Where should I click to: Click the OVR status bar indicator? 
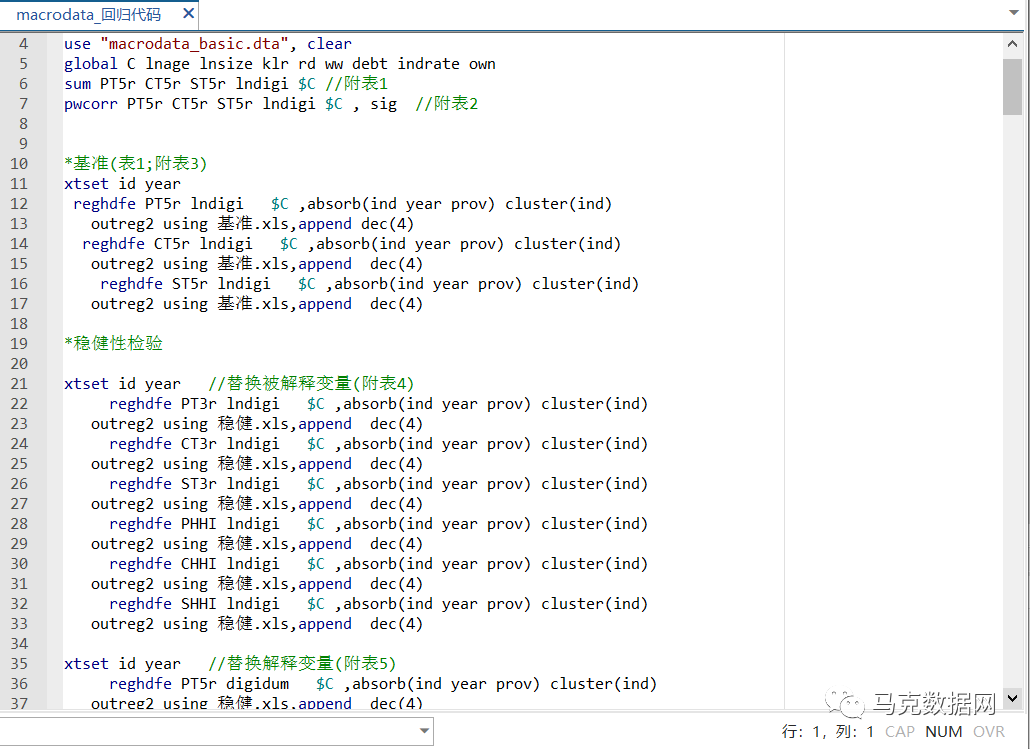989,731
